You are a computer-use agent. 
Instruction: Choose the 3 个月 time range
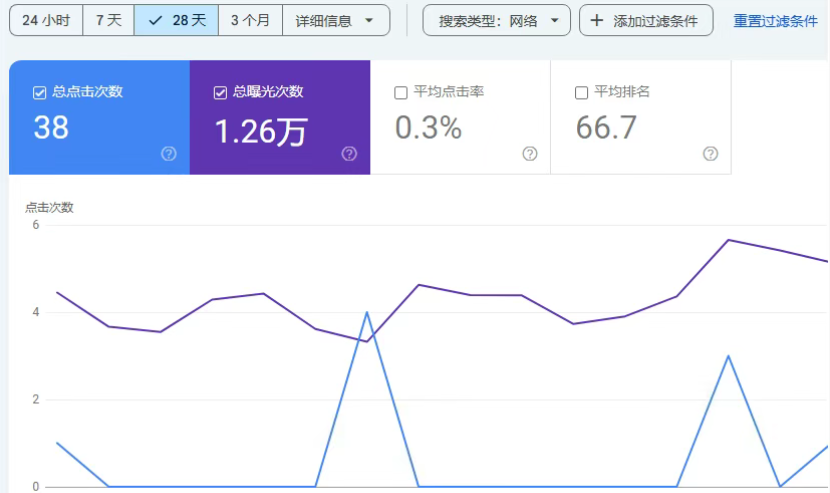pos(250,20)
